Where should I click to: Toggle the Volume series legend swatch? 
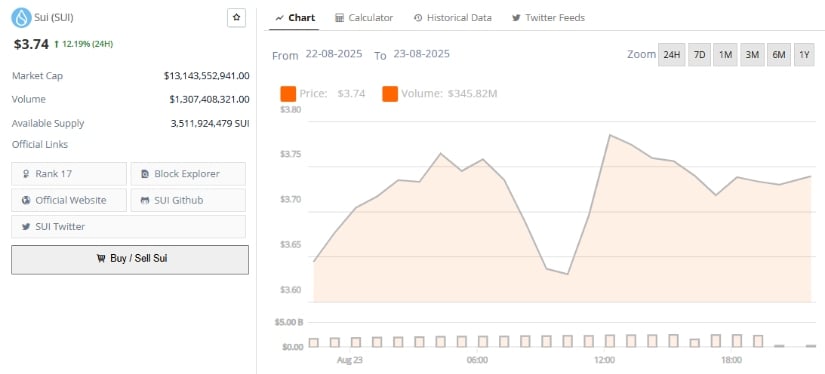(x=390, y=94)
